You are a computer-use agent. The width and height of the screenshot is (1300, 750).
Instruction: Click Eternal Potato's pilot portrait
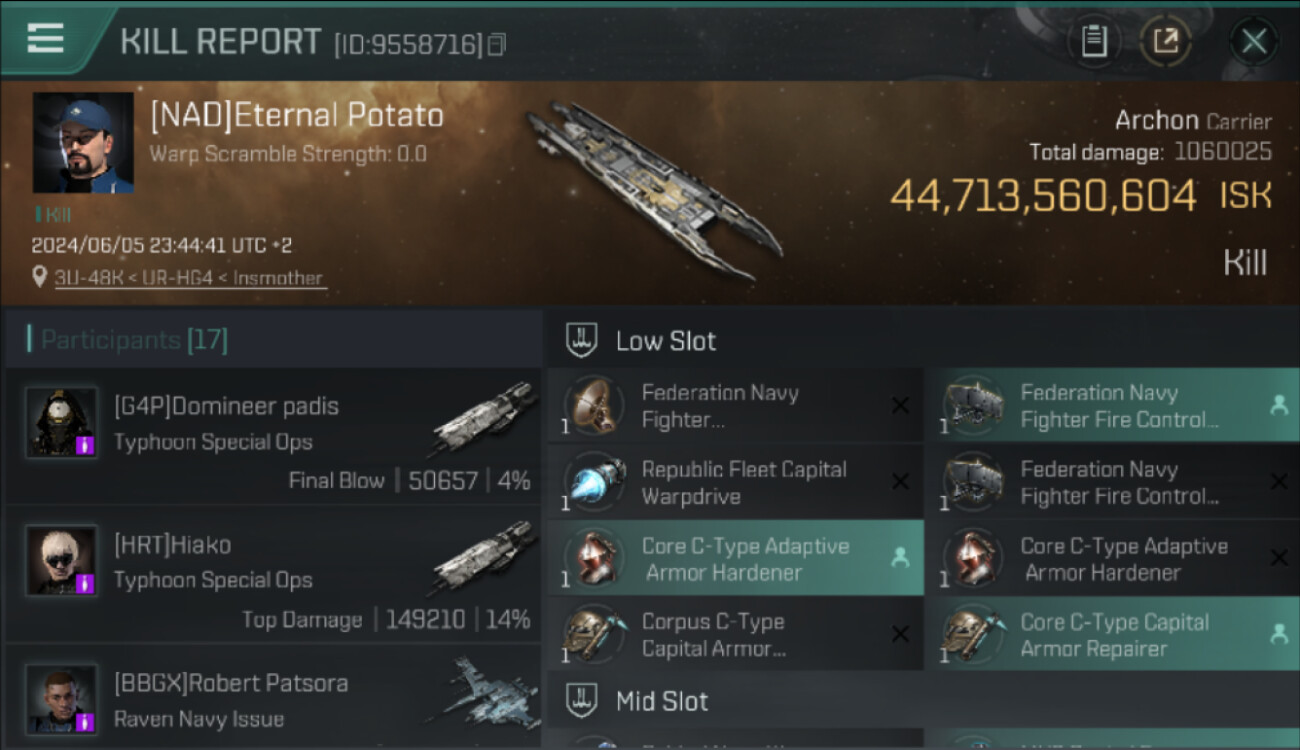[x=83, y=143]
